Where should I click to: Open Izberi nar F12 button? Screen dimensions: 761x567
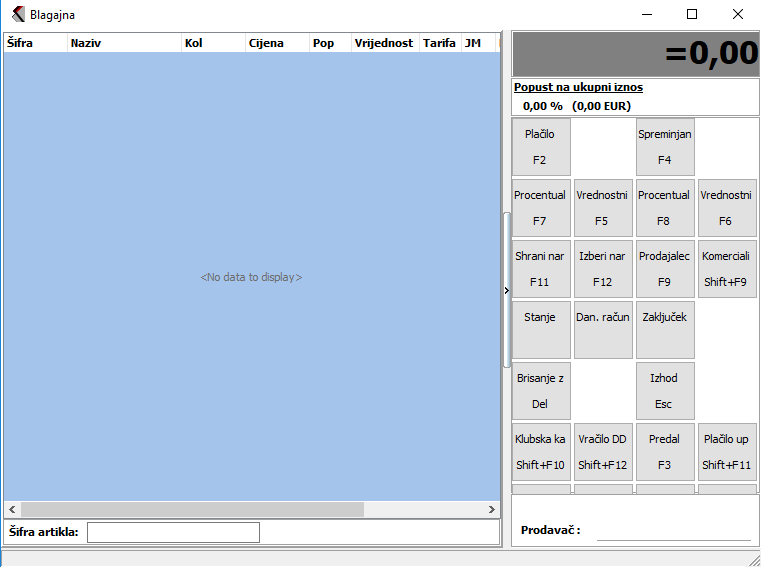click(603, 269)
